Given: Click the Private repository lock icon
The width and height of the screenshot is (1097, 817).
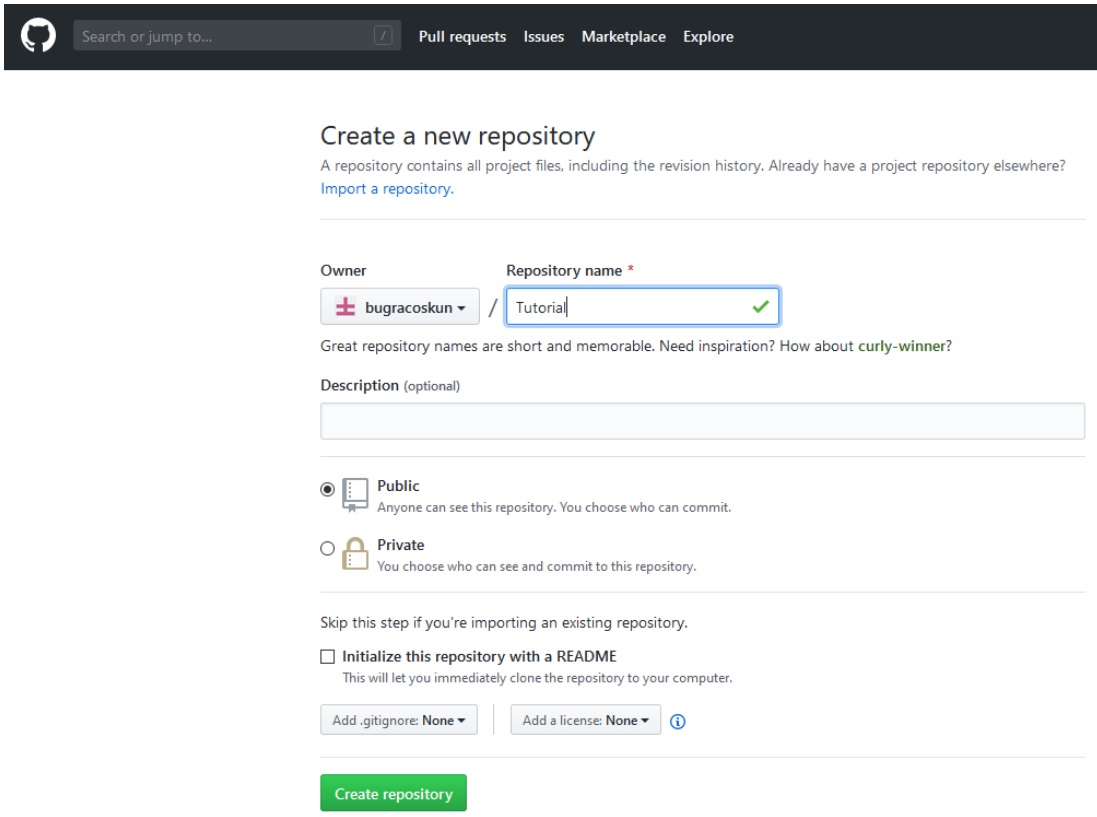Looking at the screenshot, I should (x=355, y=553).
